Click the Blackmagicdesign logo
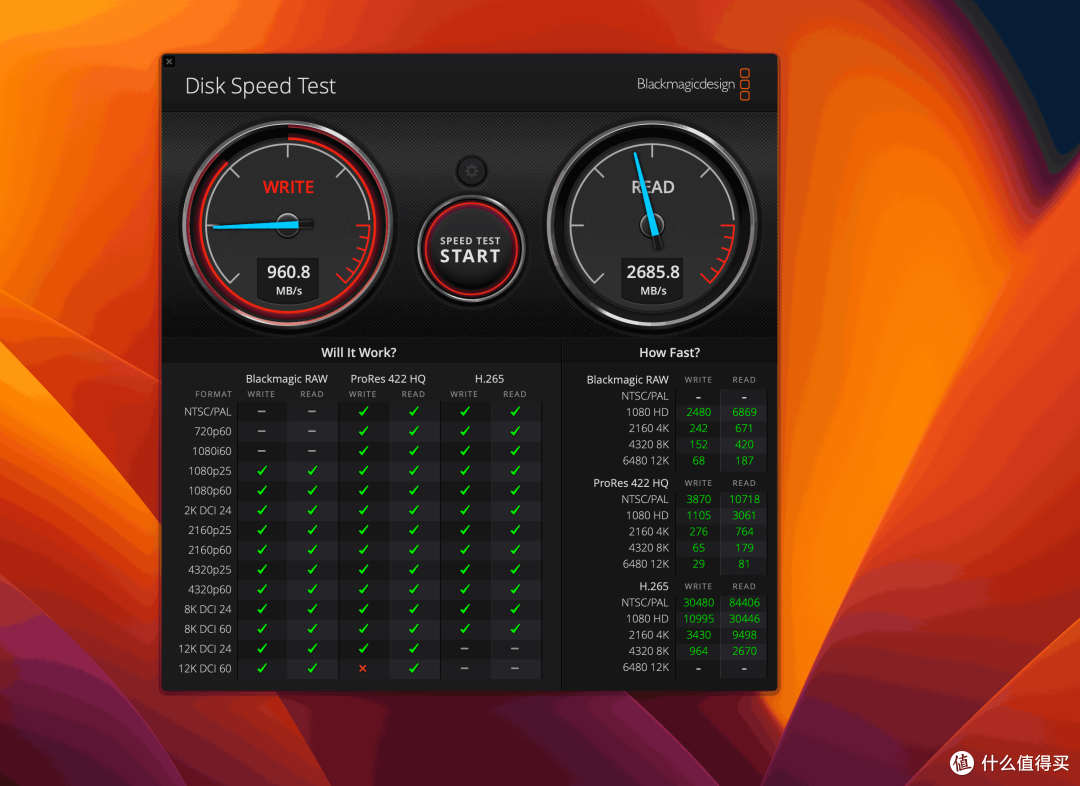This screenshot has width=1080, height=786. [x=693, y=84]
